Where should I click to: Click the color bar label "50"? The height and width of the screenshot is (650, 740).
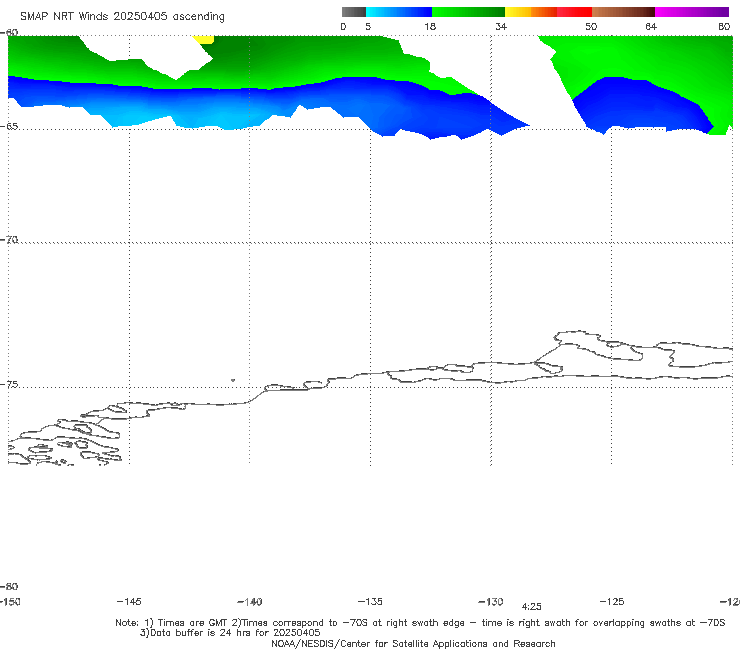pos(591,27)
